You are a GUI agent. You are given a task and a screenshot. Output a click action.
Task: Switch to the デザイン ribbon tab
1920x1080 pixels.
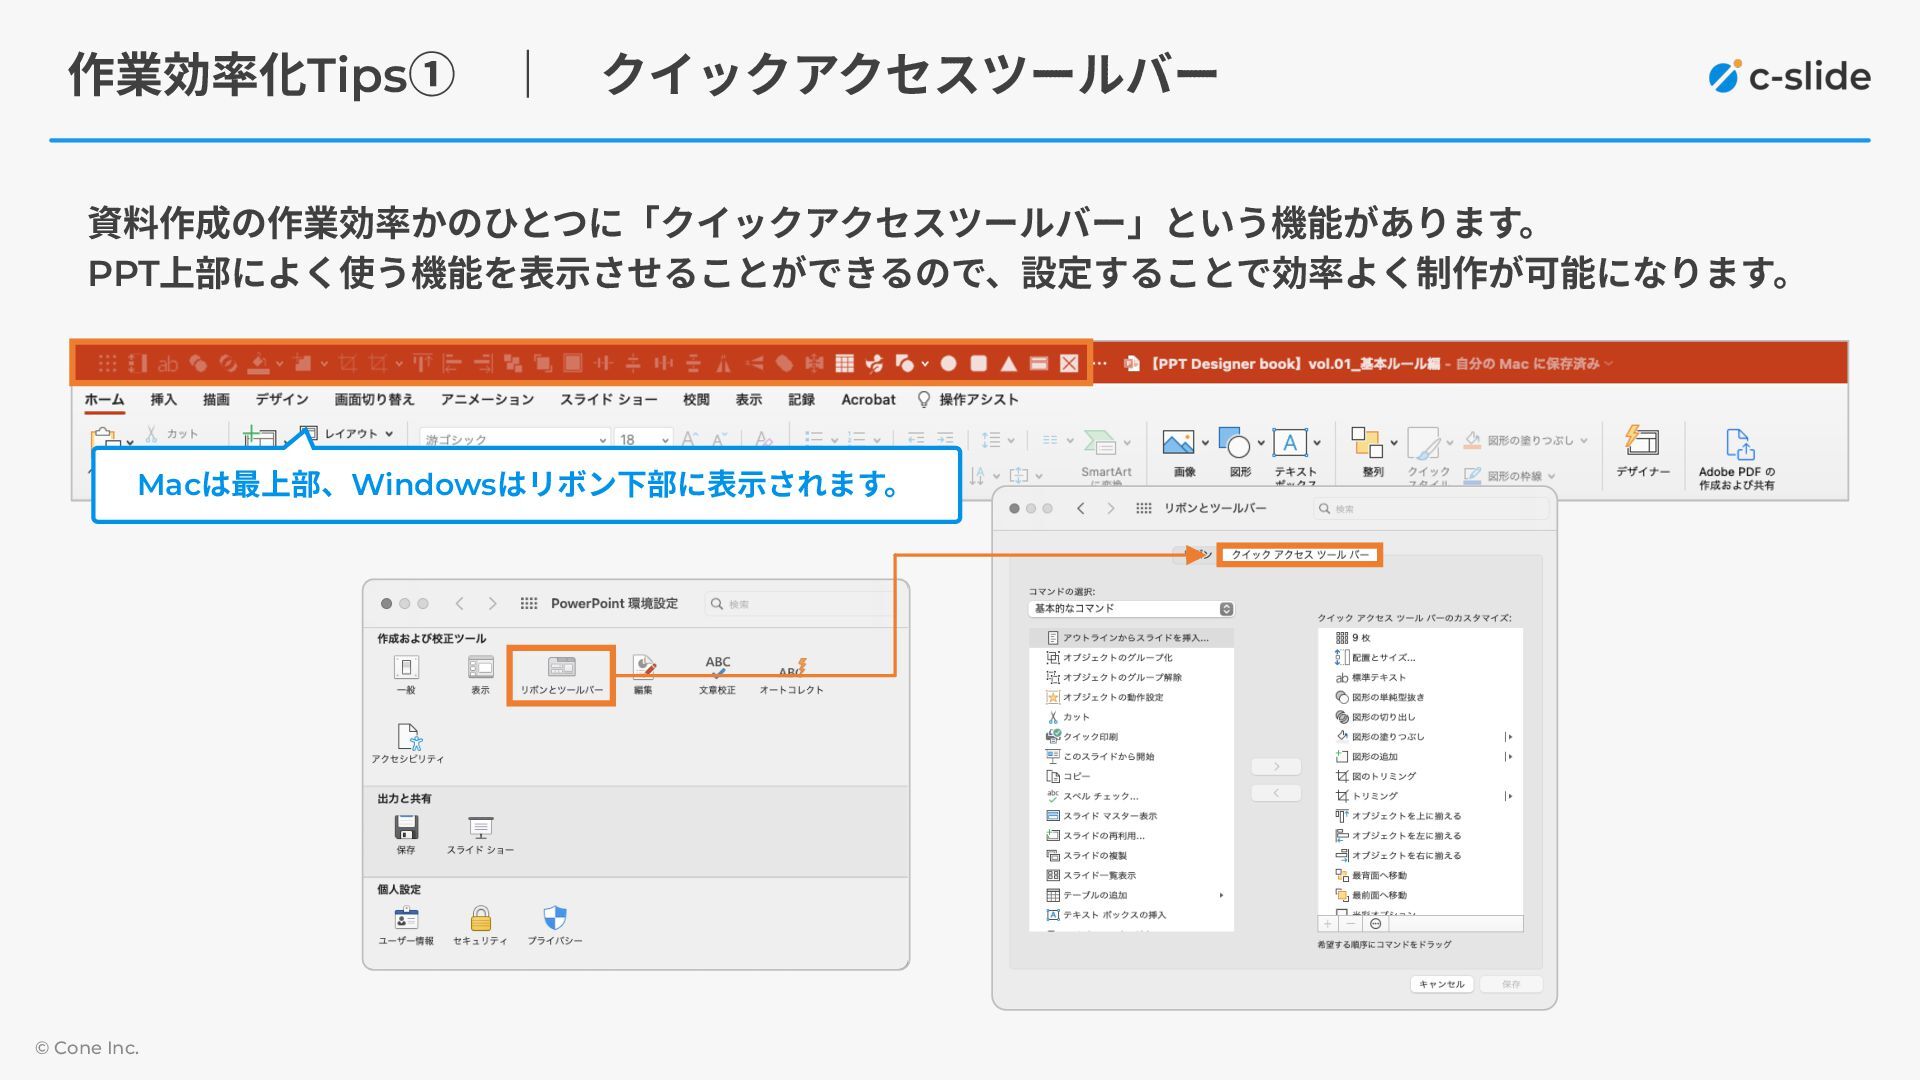coord(281,400)
